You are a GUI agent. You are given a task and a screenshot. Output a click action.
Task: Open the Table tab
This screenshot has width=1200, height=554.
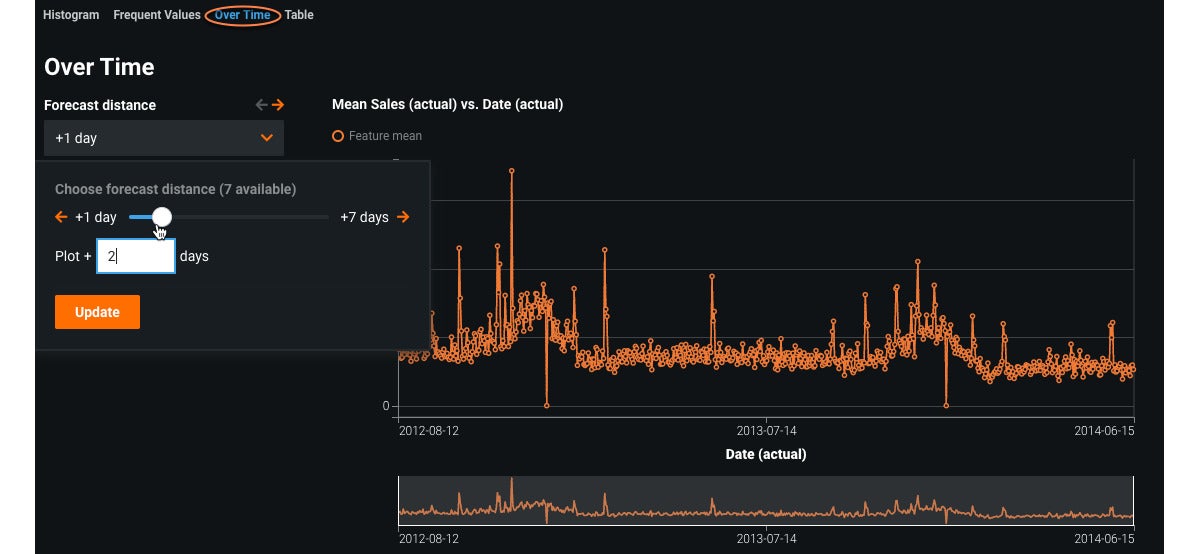point(299,15)
